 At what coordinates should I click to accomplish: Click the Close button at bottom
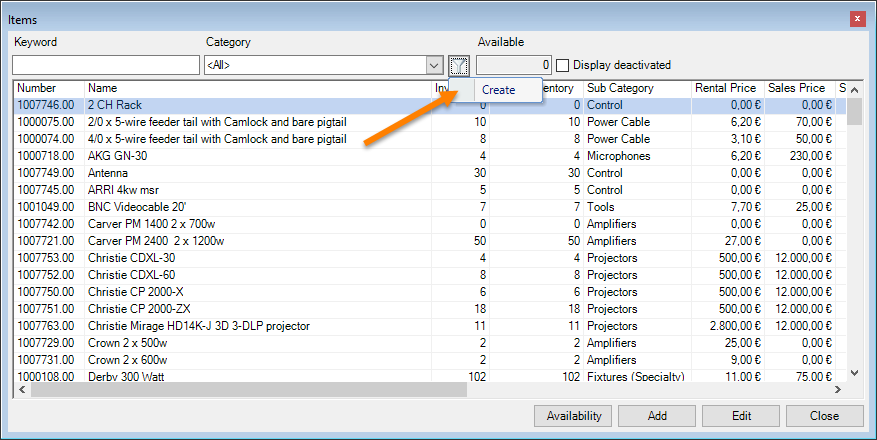(x=824, y=416)
